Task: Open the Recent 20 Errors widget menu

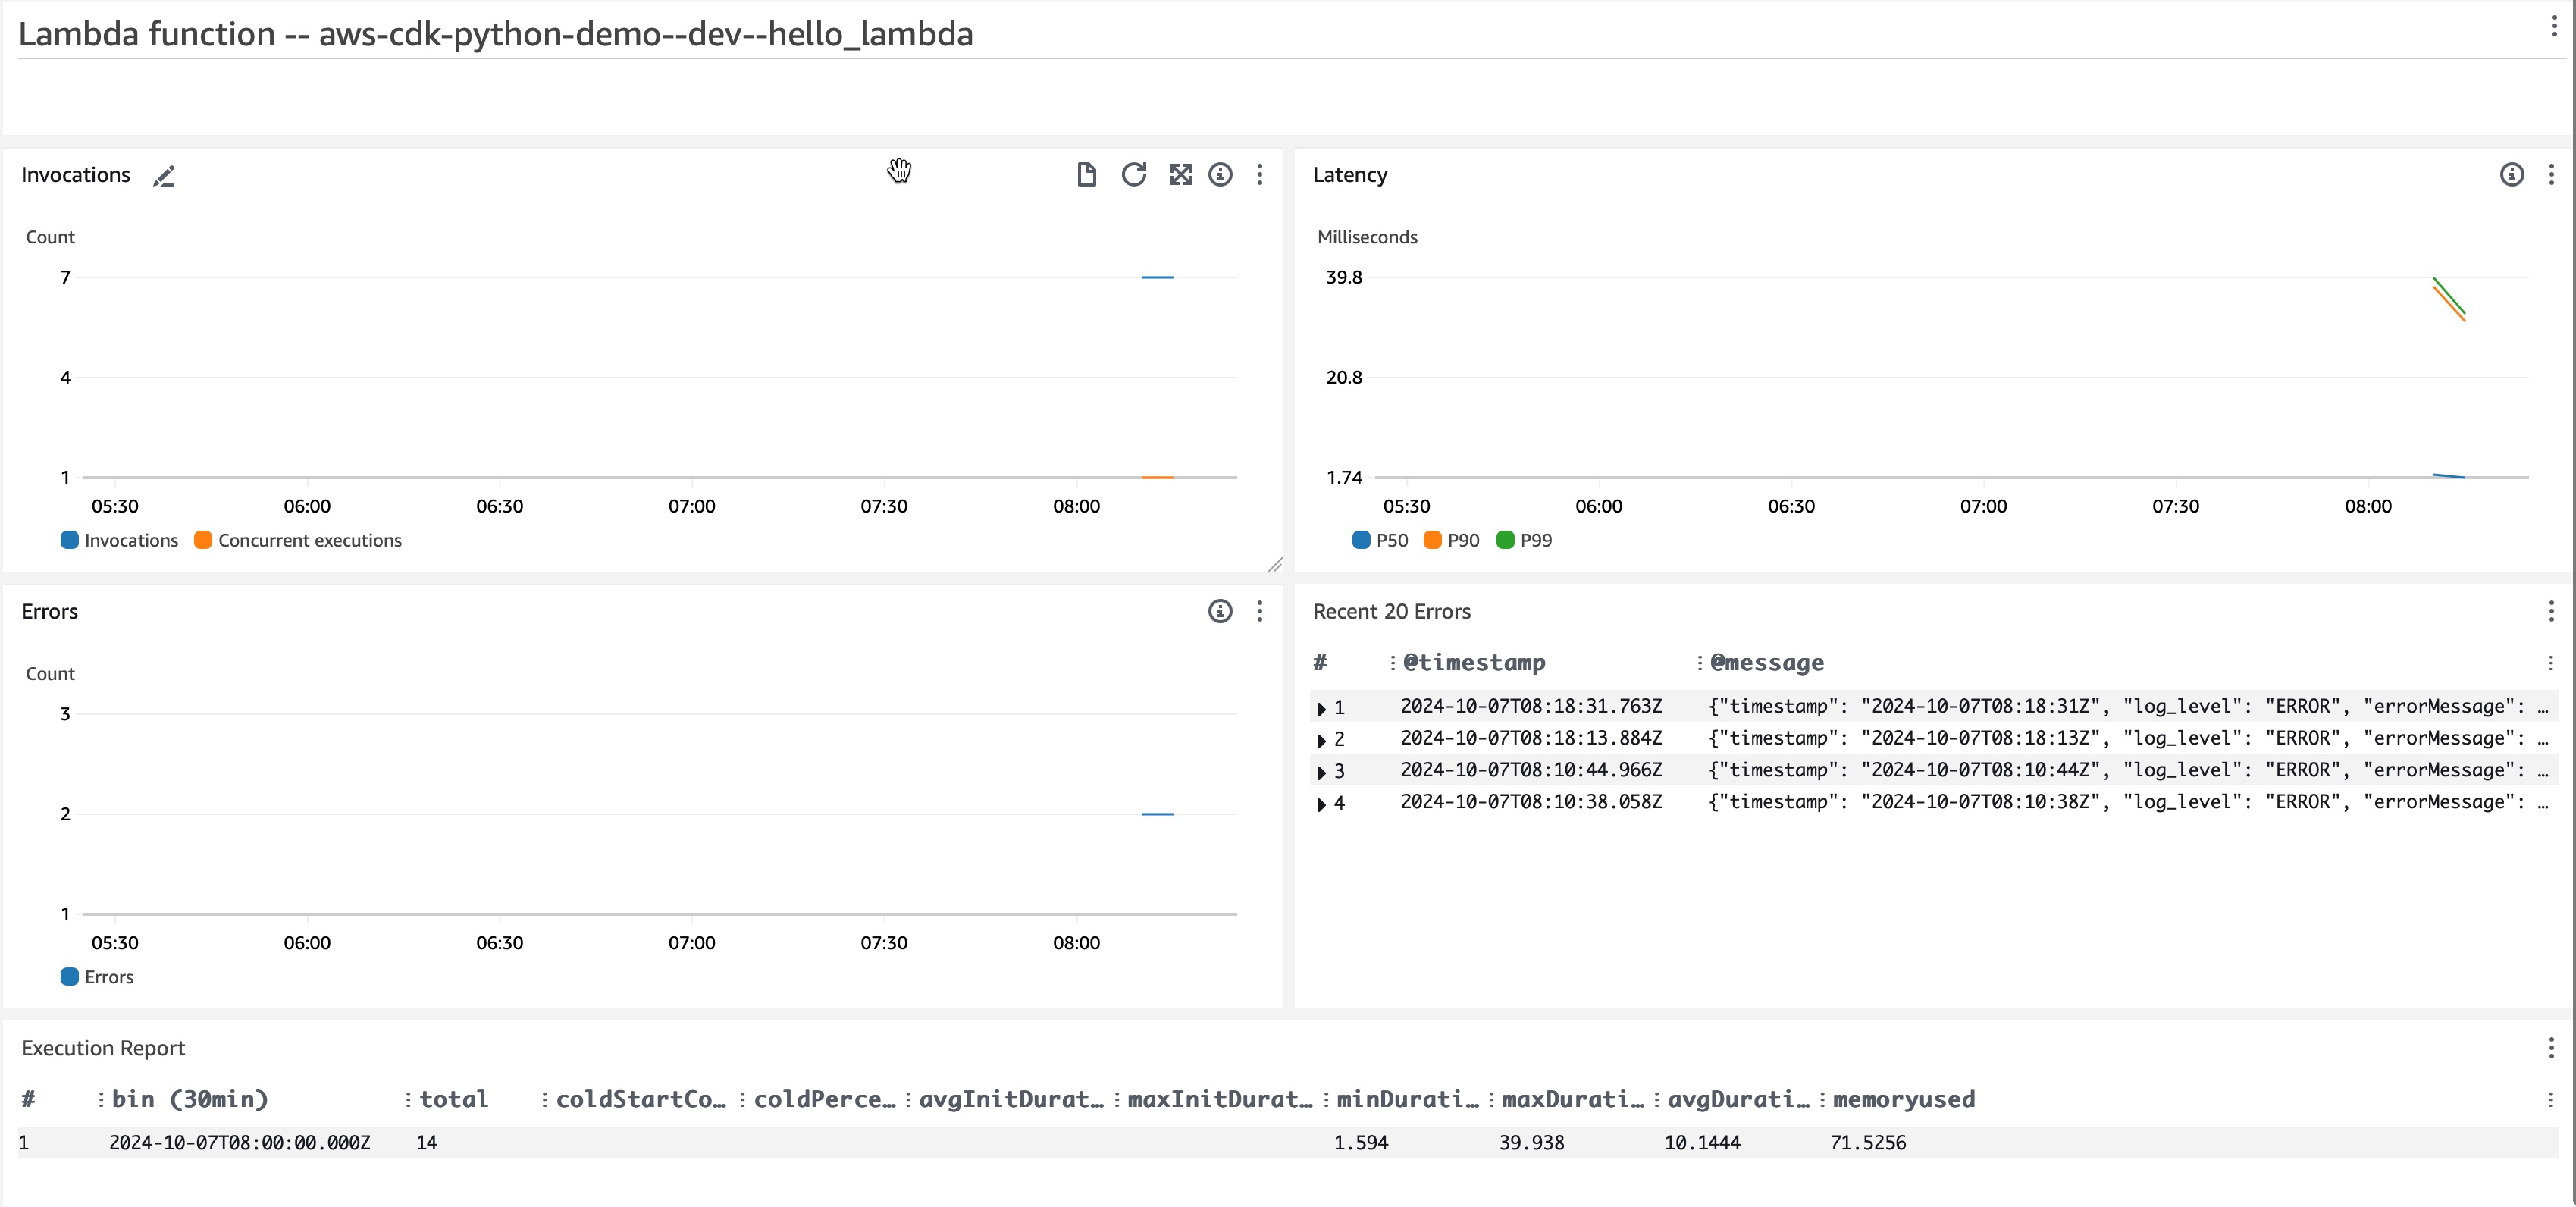Action: point(2551,610)
